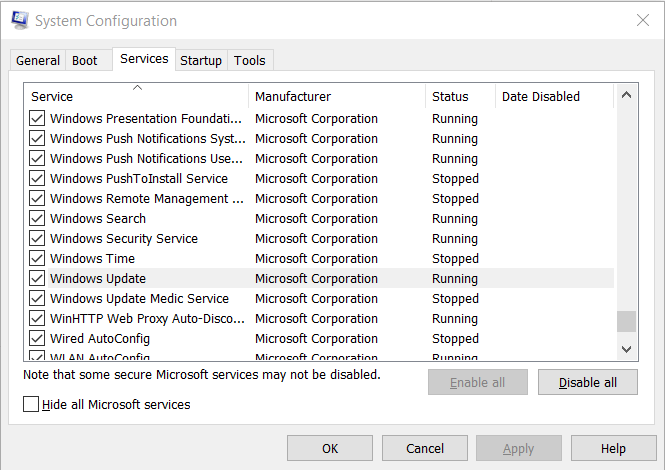Click the Enable all button
The width and height of the screenshot is (665, 470).
pos(478,382)
